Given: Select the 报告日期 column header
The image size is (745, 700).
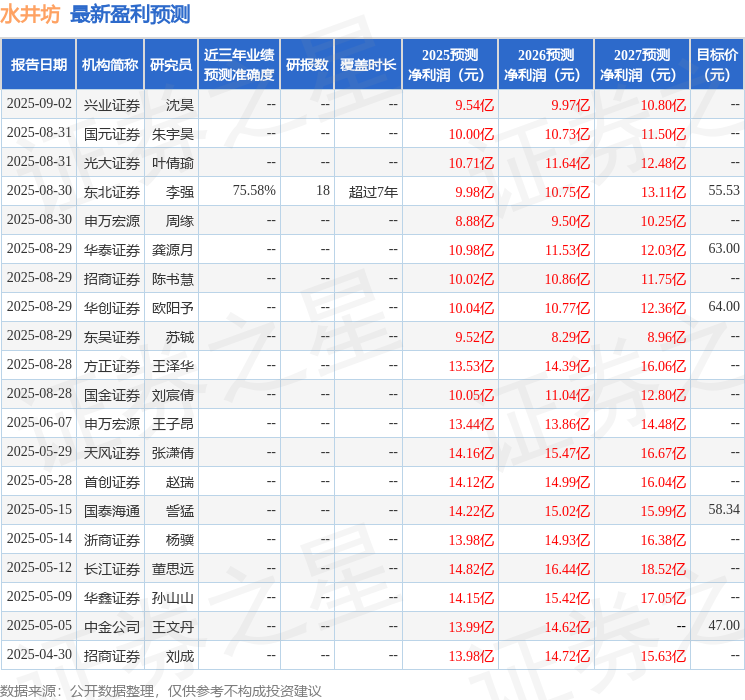Looking at the screenshot, I should tap(38, 65).
